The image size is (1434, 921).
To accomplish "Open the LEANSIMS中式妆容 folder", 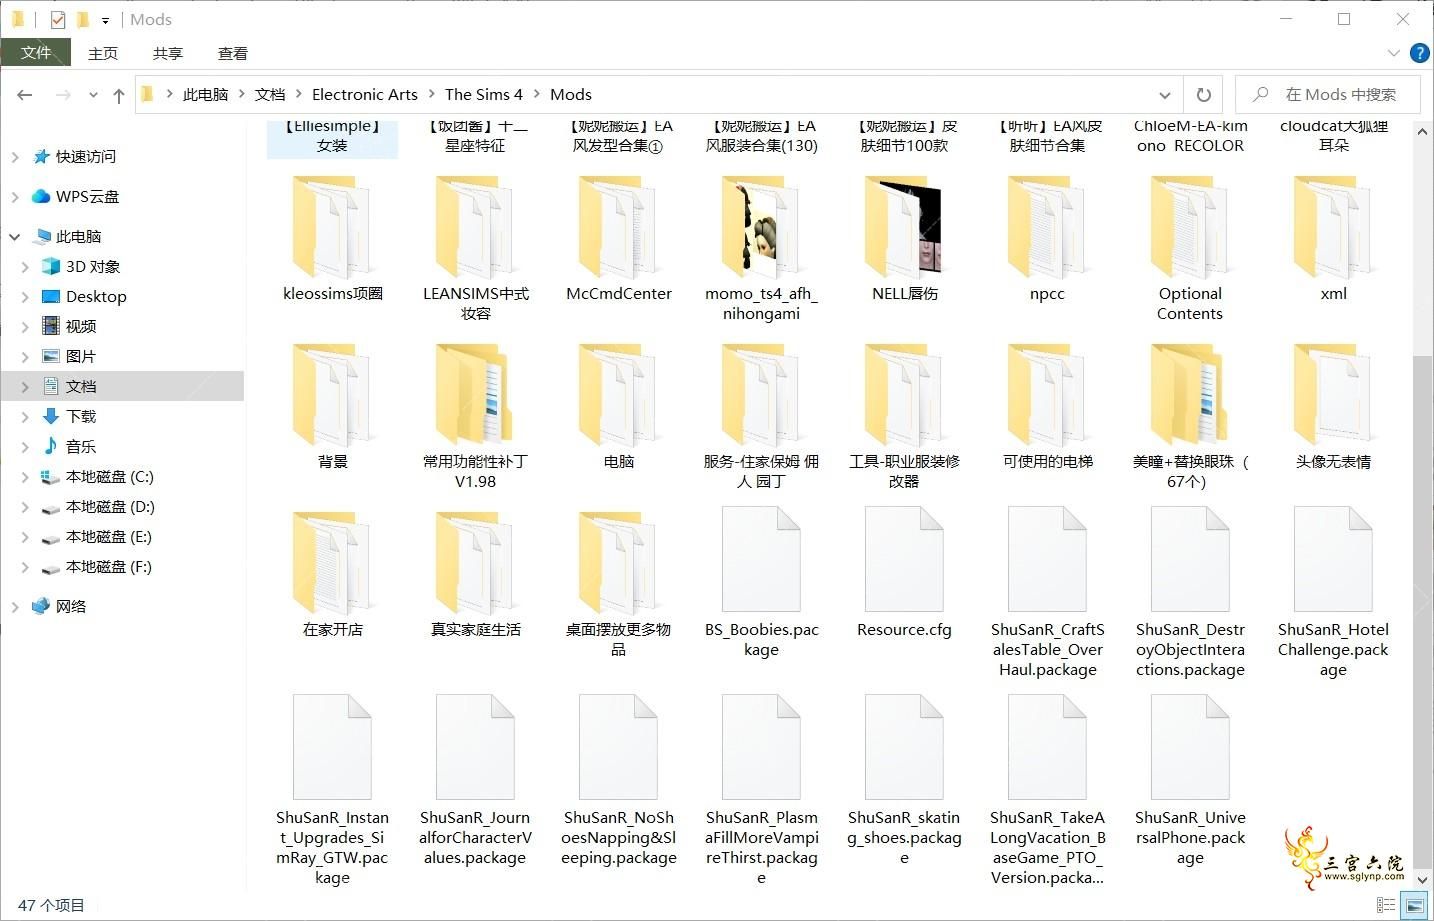I will [x=475, y=249].
